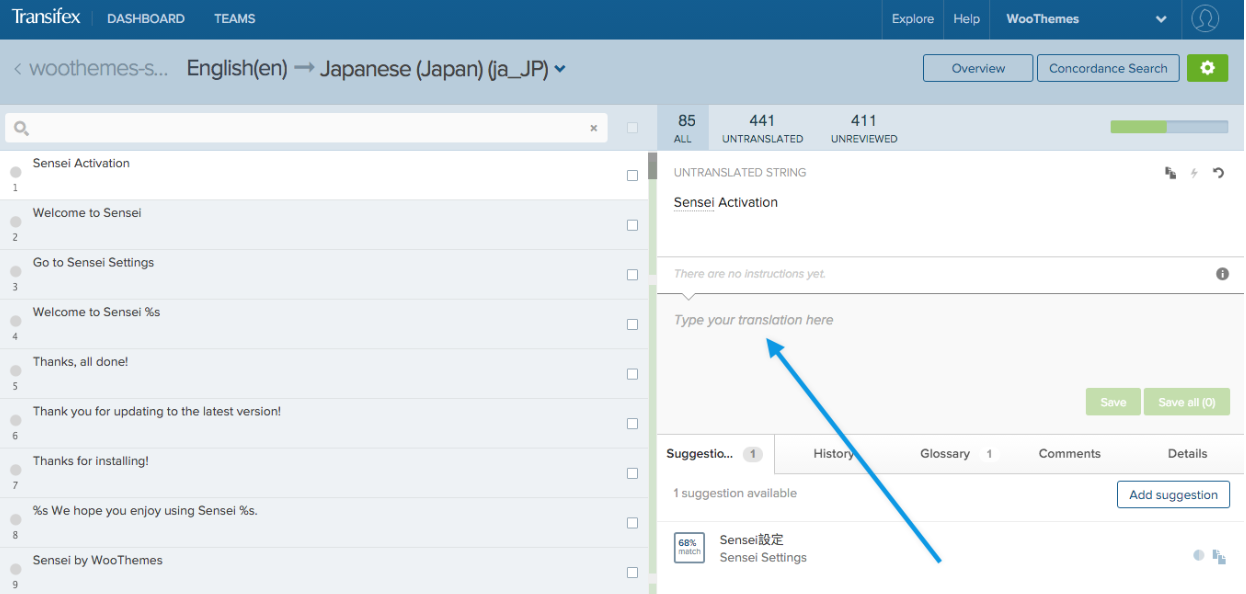Click the suggestion half-circle icon

pos(1198,555)
